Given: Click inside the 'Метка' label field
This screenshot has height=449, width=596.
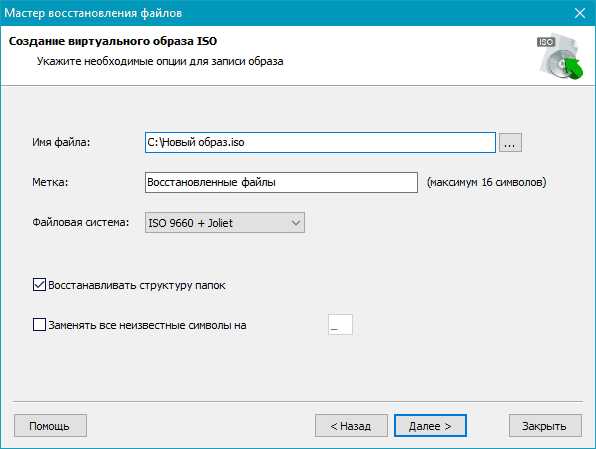Looking at the screenshot, I should coord(281,182).
